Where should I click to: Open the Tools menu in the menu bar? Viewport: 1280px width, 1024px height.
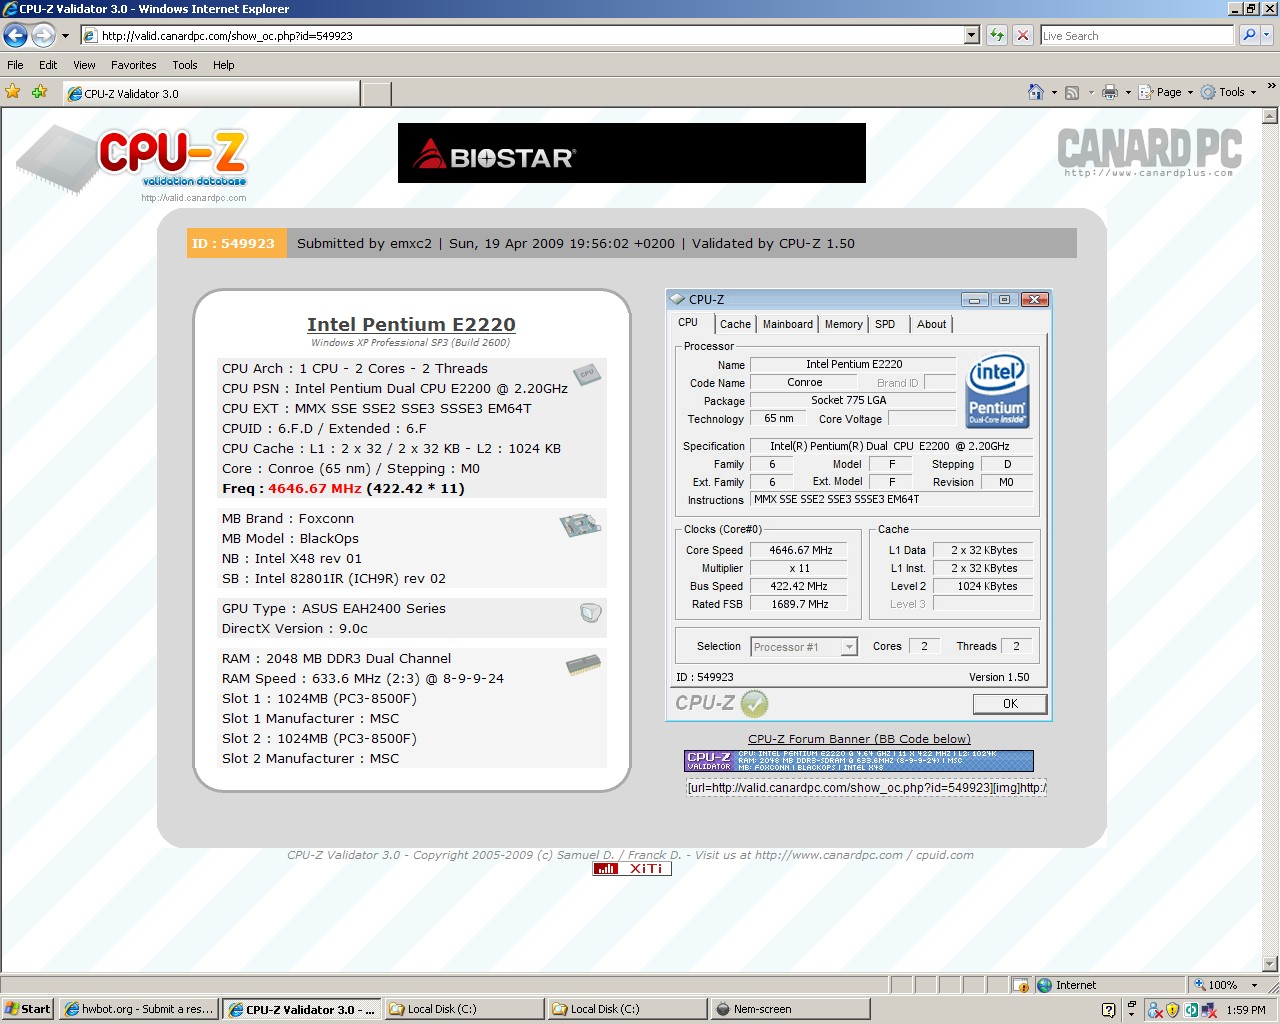pos(185,65)
